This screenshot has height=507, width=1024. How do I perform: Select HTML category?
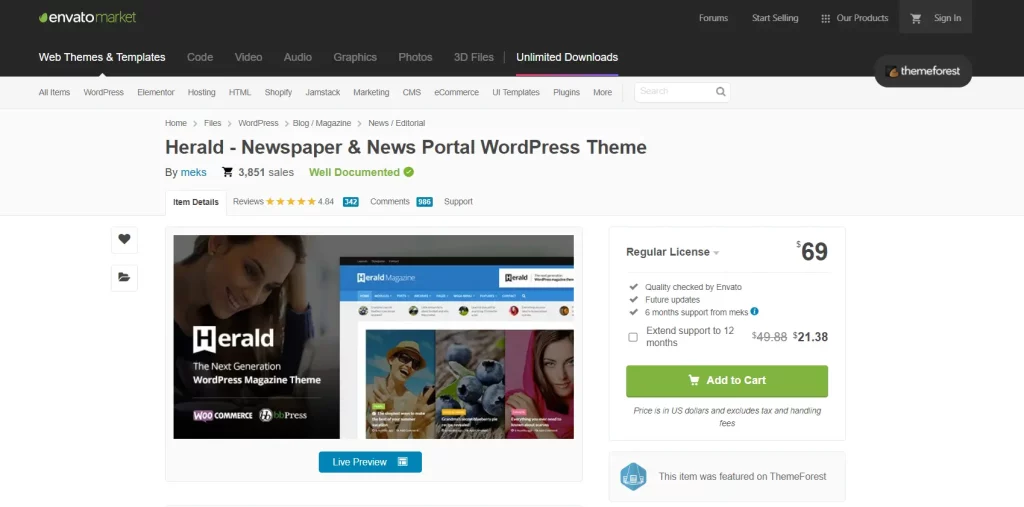click(240, 93)
